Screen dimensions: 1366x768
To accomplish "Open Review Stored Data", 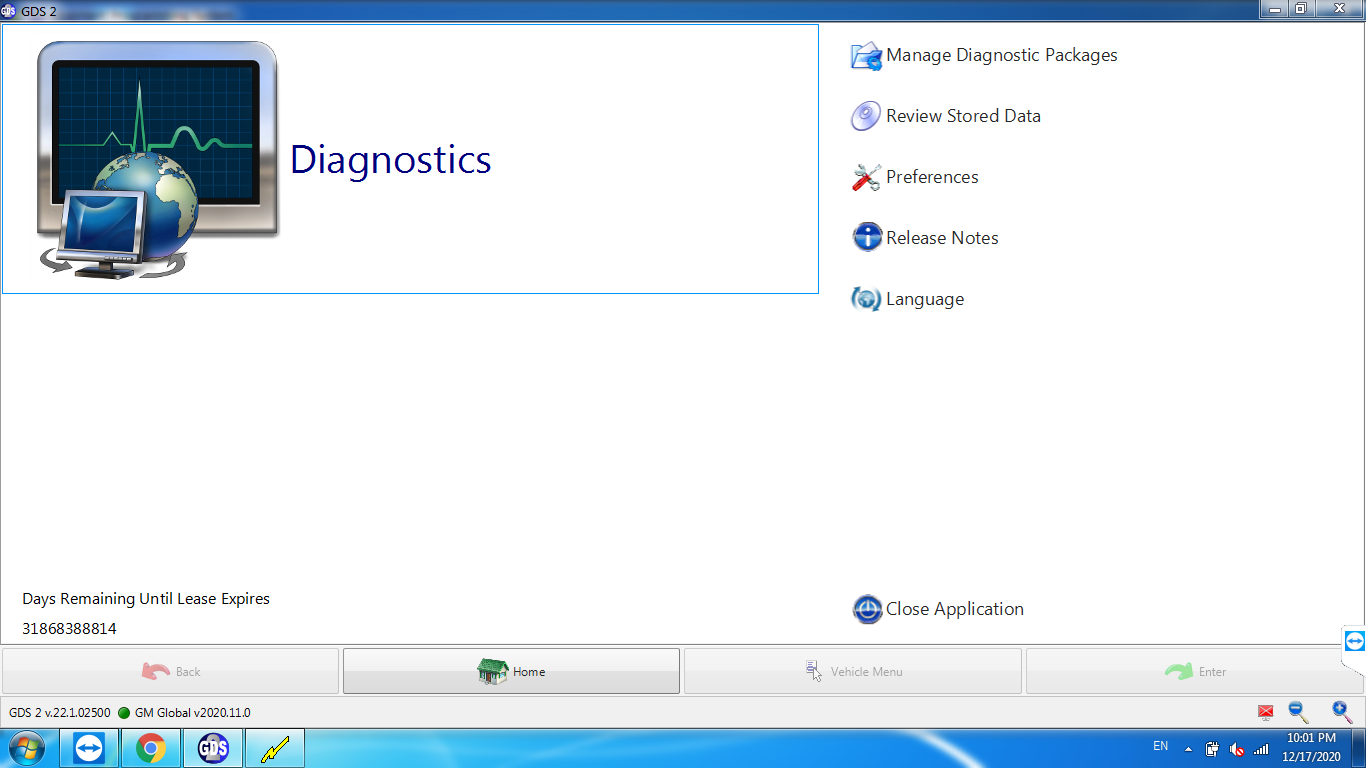I will tap(963, 116).
